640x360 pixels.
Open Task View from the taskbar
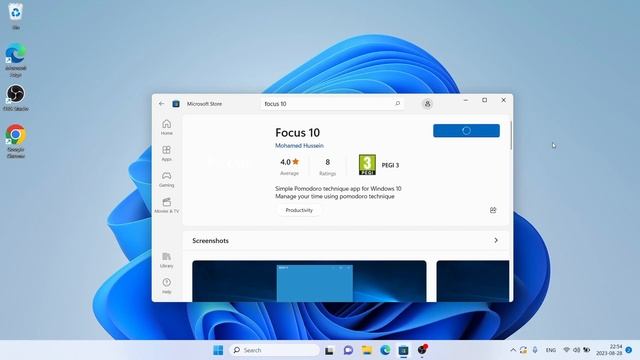click(x=329, y=350)
